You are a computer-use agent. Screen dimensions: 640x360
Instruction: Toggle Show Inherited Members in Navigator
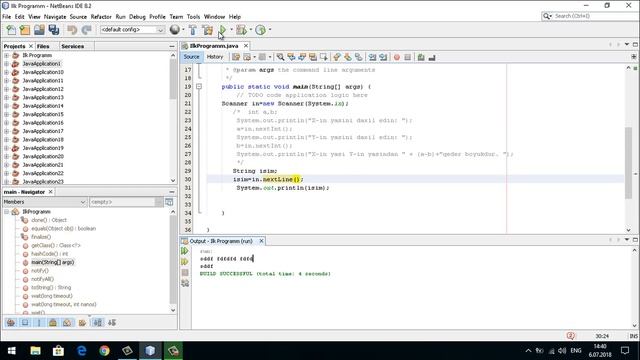[x=11, y=322]
